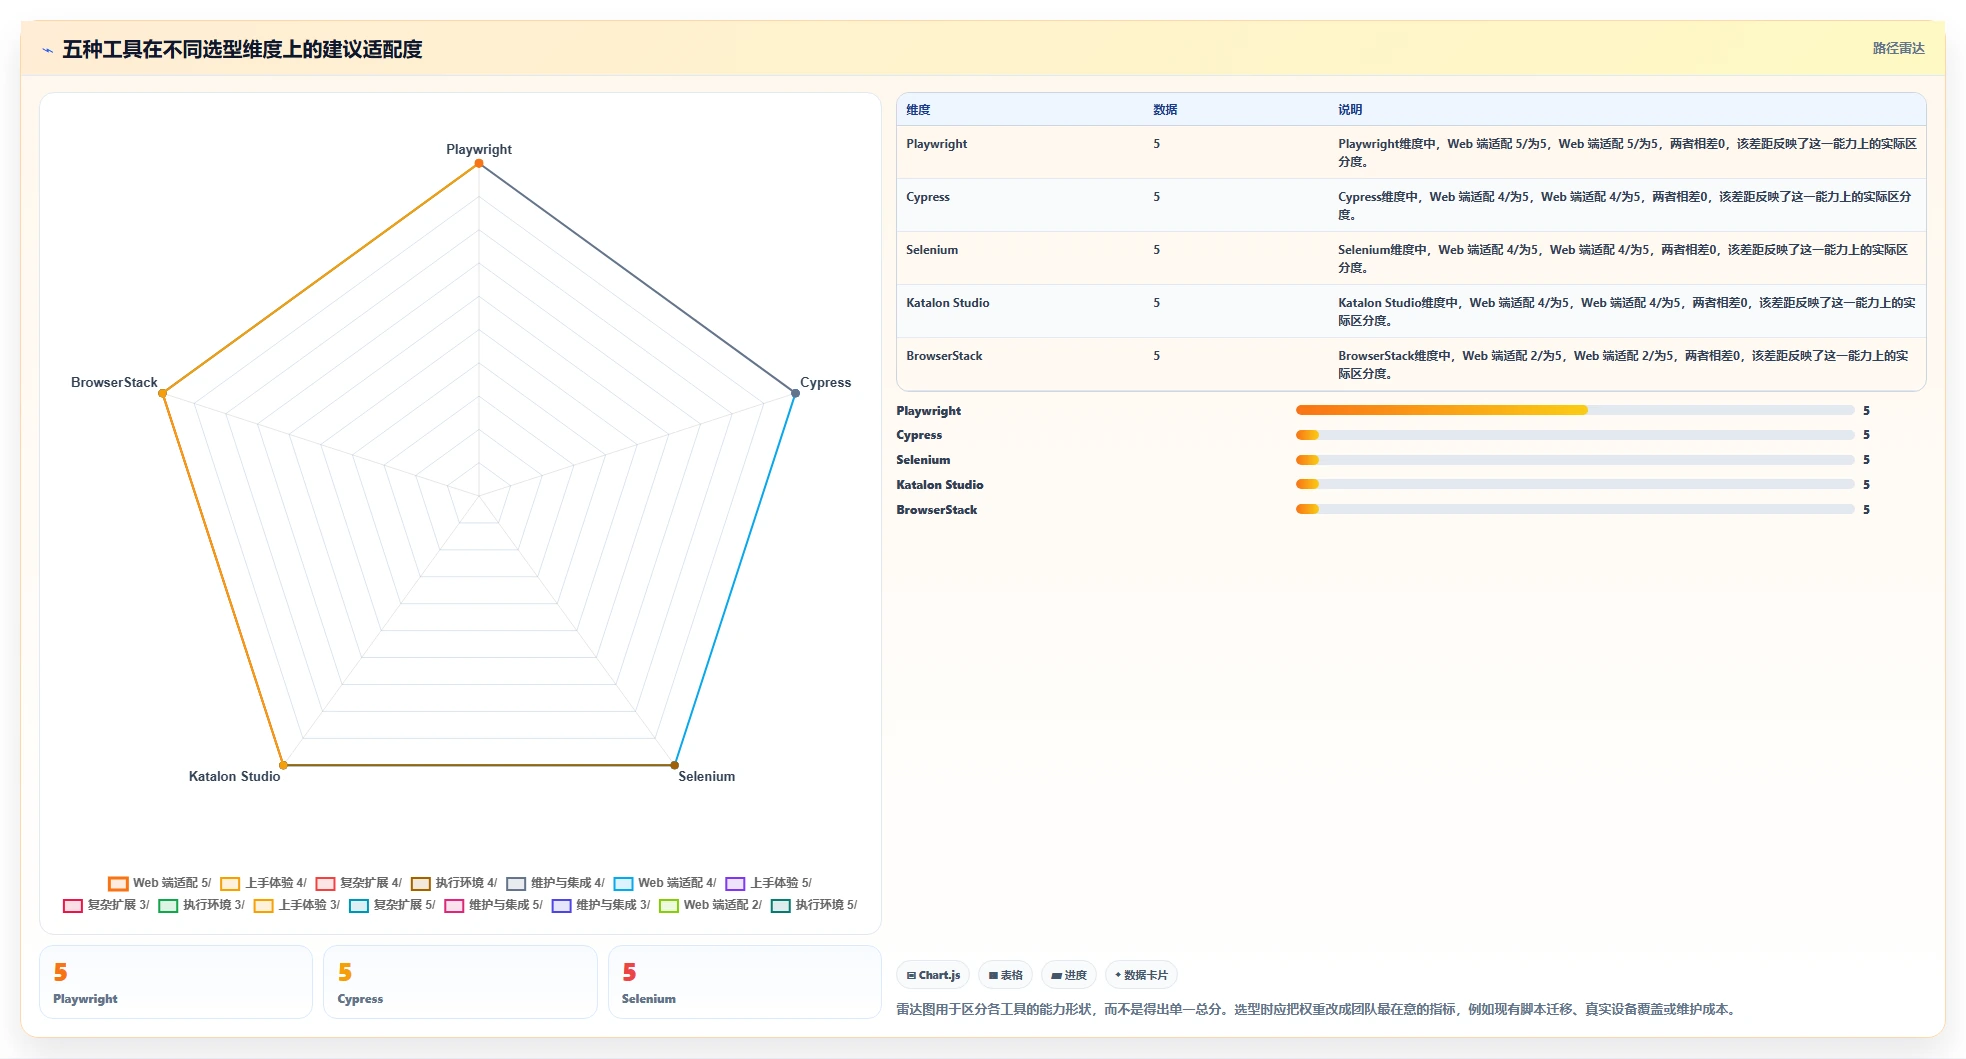This screenshot has height=1059, width=1966.
Task: Click the Cypress axis label on radar
Action: point(825,382)
